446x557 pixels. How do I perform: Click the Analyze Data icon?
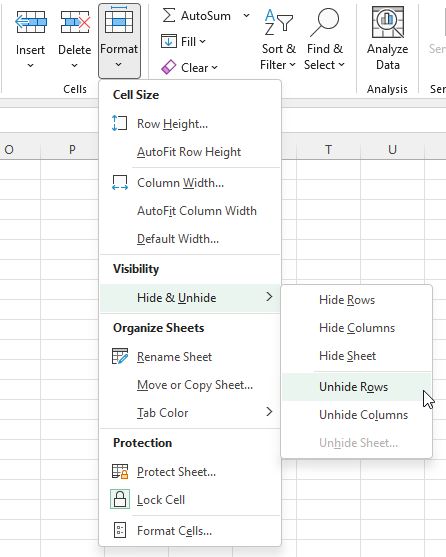(x=388, y=22)
